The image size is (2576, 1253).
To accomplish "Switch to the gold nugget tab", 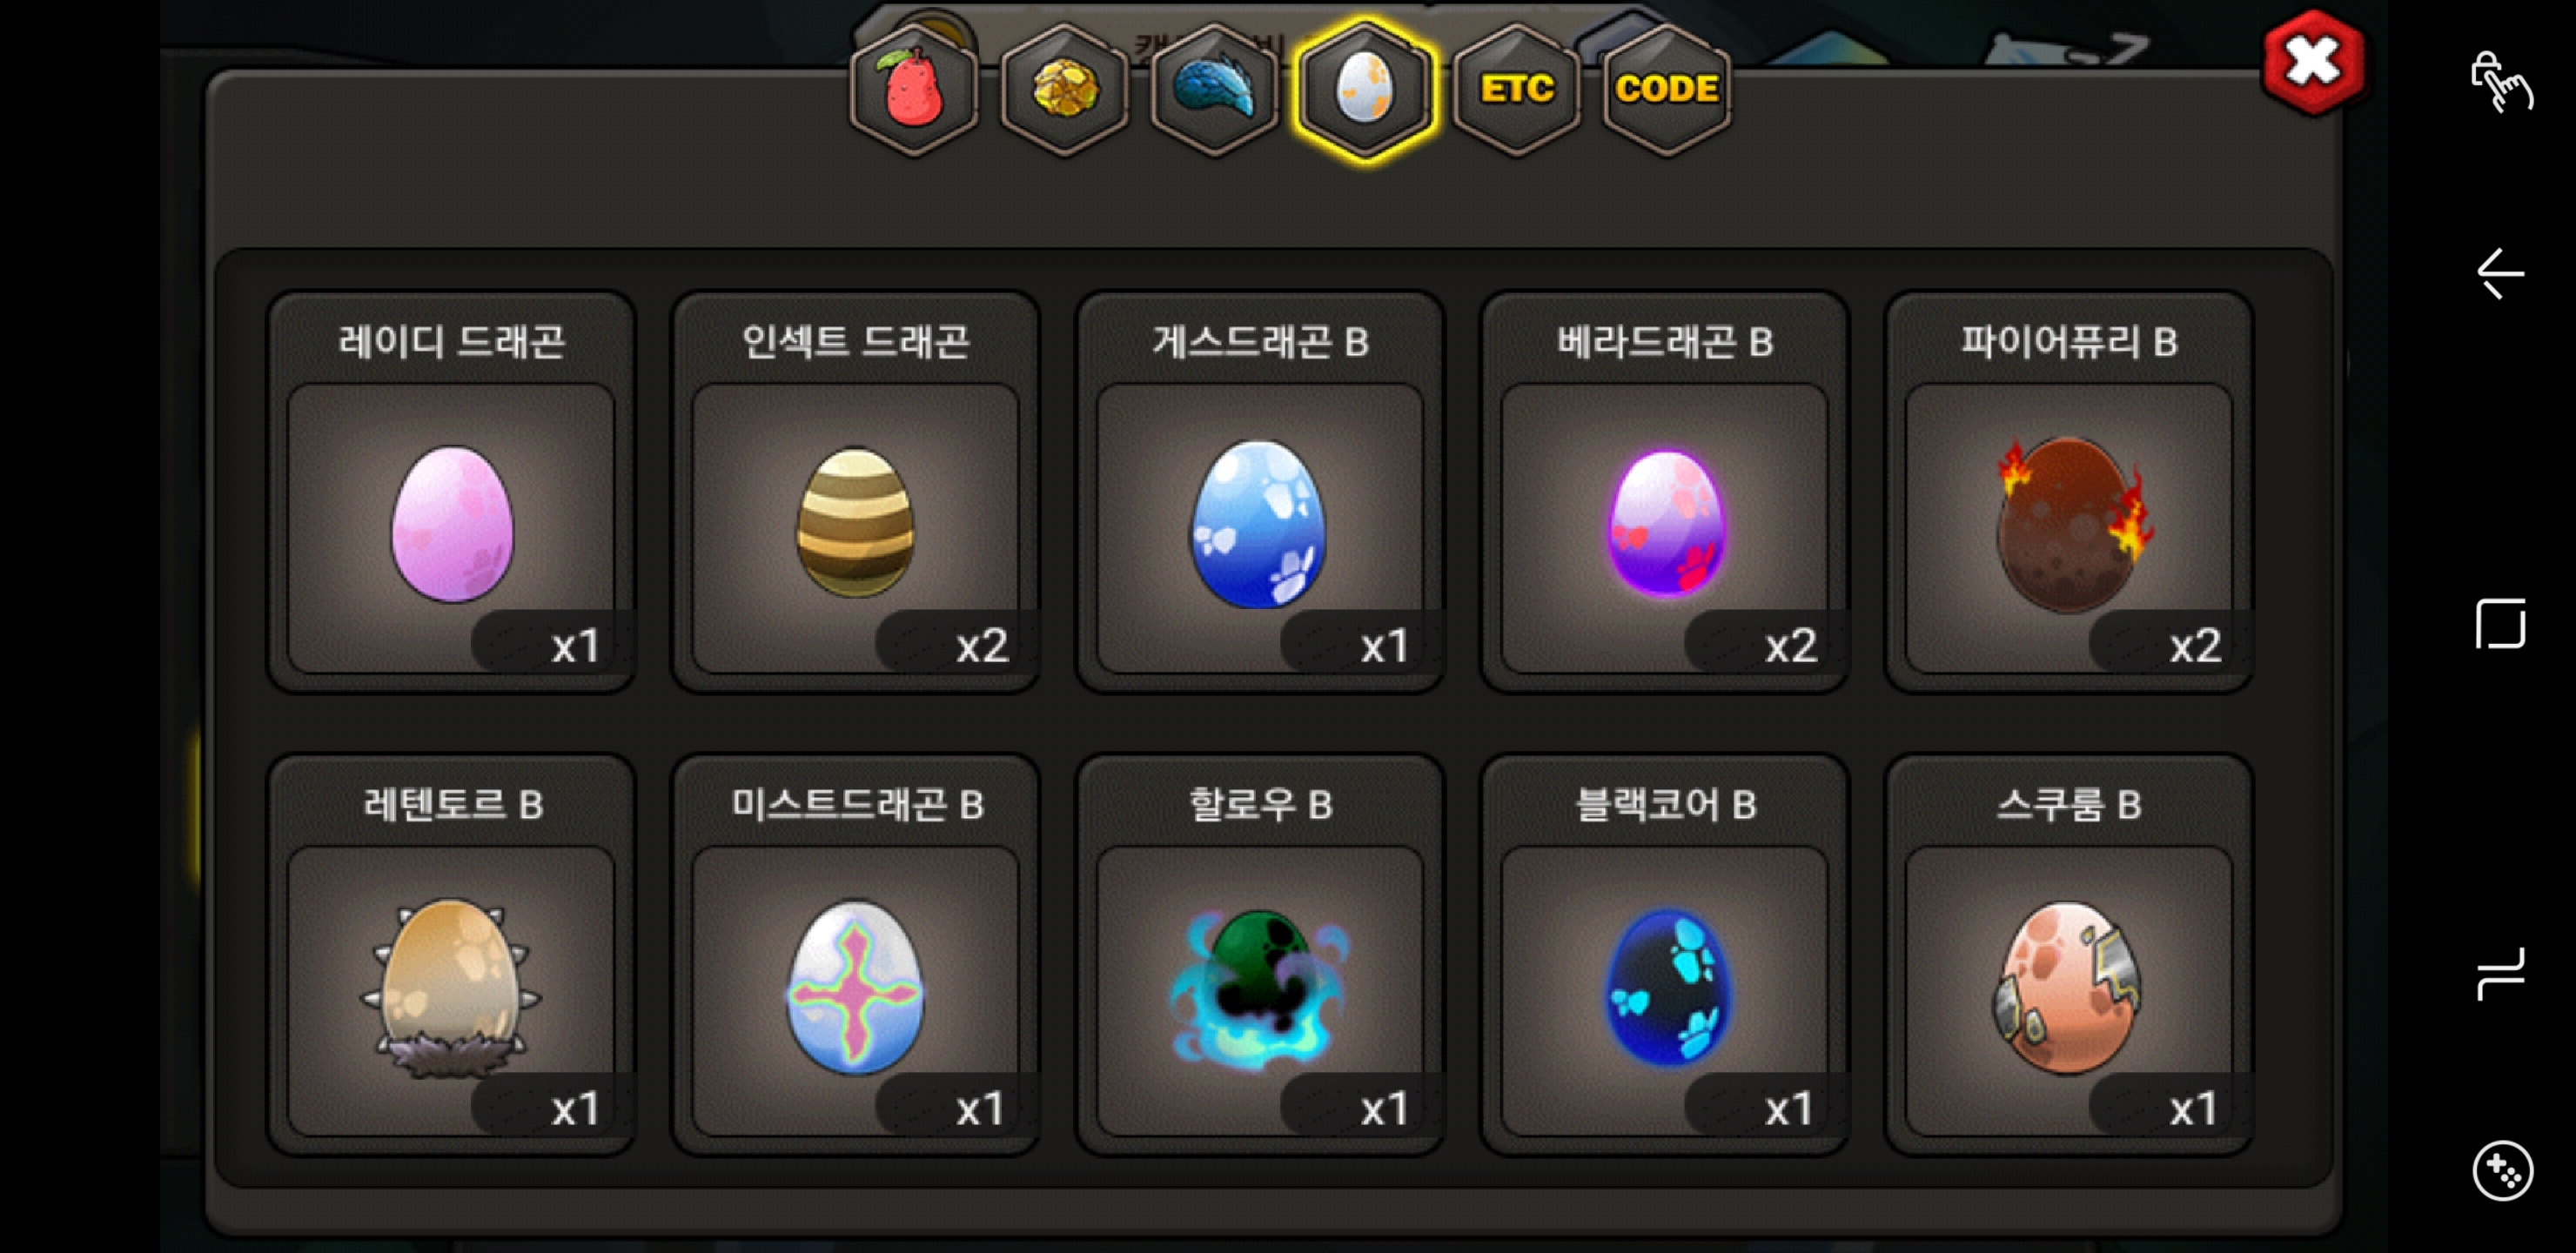I will pyautogui.click(x=1064, y=89).
